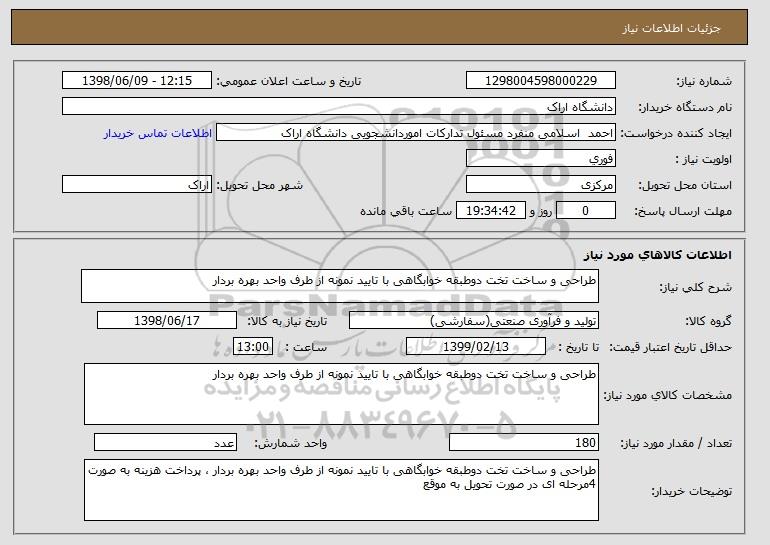
Task: Click the label تاریخ و ساعت اعلان عمومی
Action: click(289, 81)
